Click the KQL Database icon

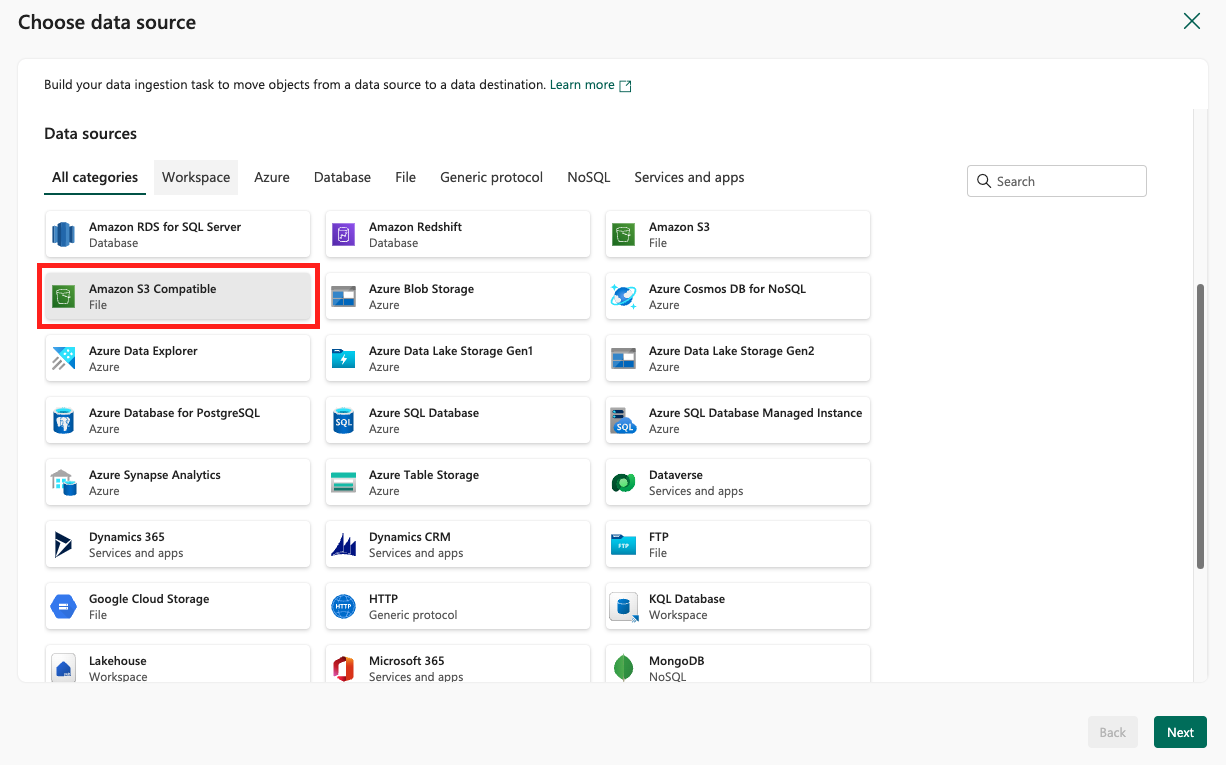(x=624, y=607)
